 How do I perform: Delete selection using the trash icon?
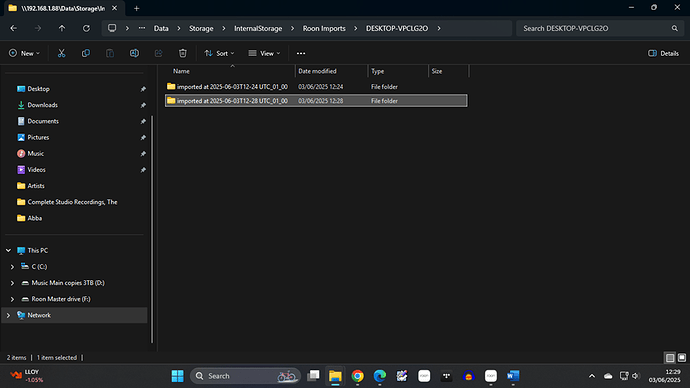[183, 53]
